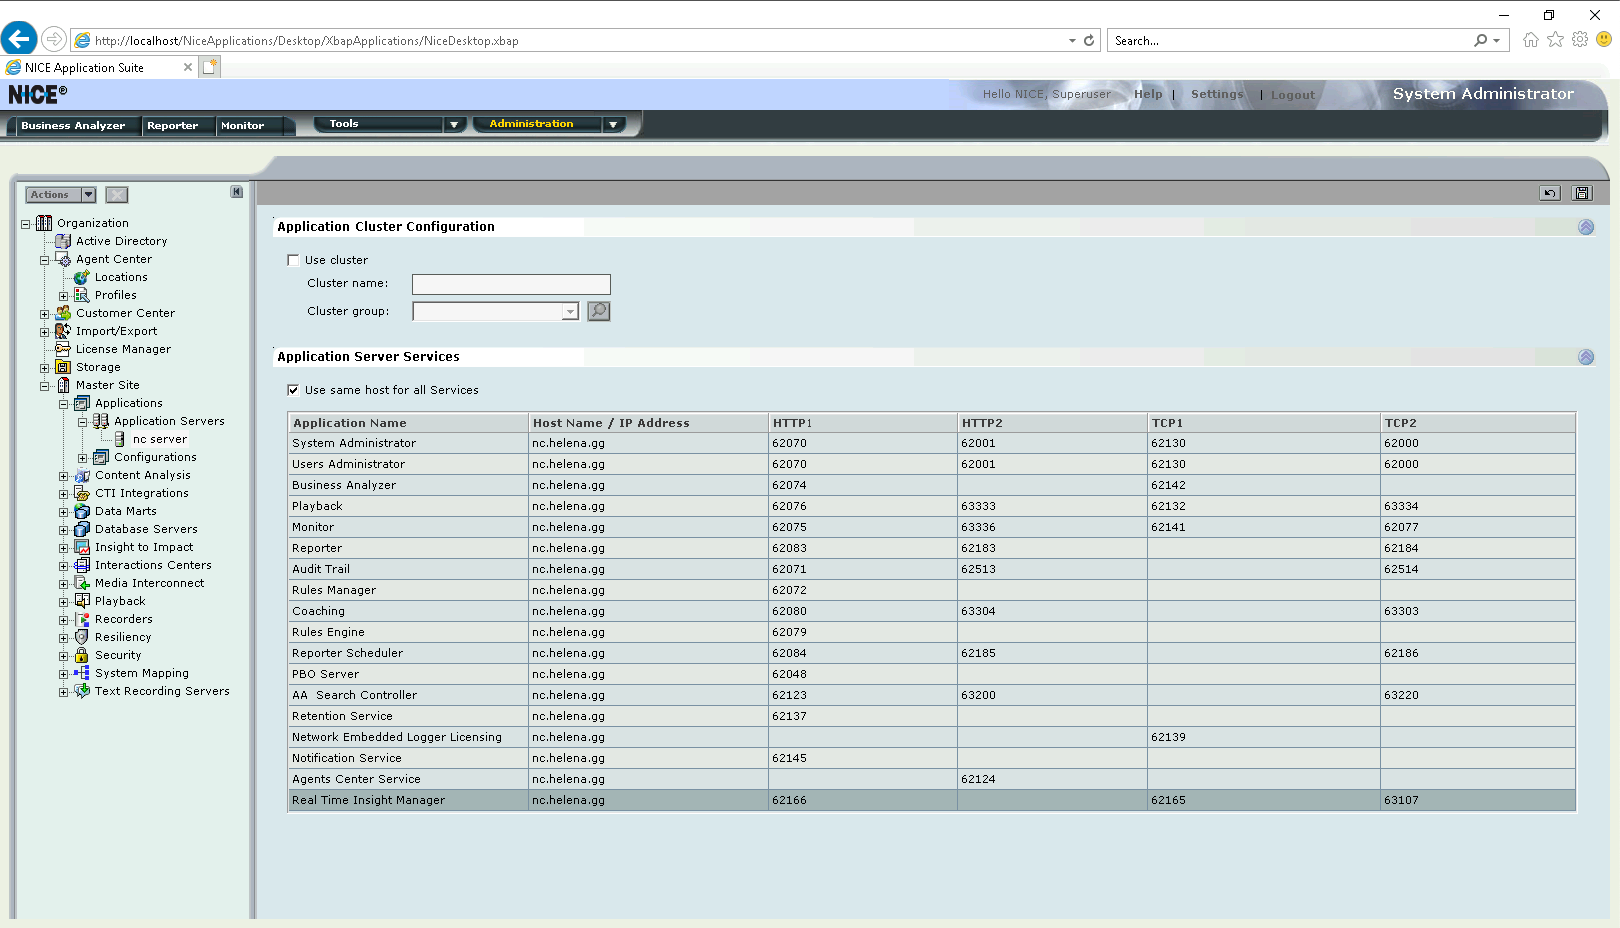
Task: Click the Security padlock icon
Action: [x=82, y=655]
